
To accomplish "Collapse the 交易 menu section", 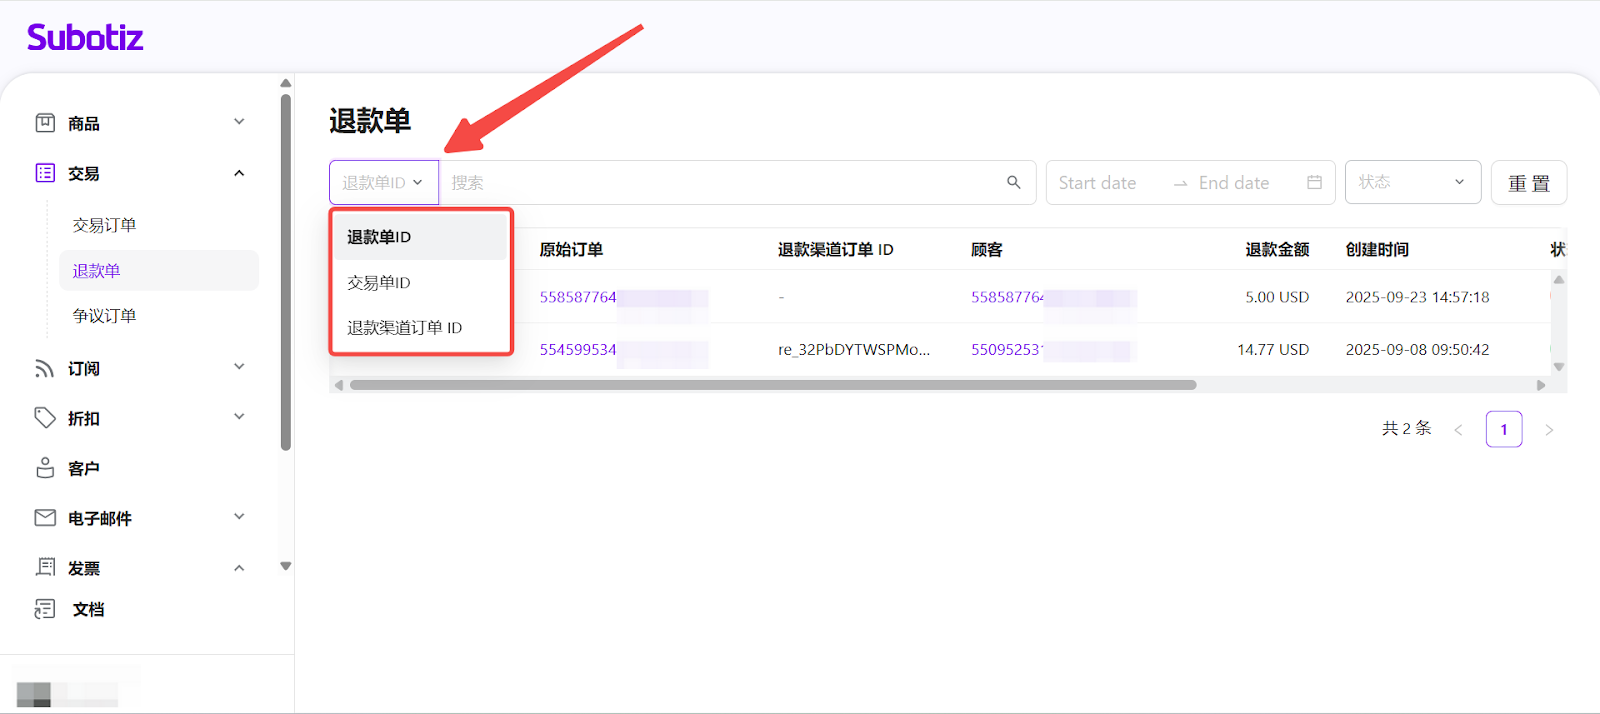I will (239, 173).
